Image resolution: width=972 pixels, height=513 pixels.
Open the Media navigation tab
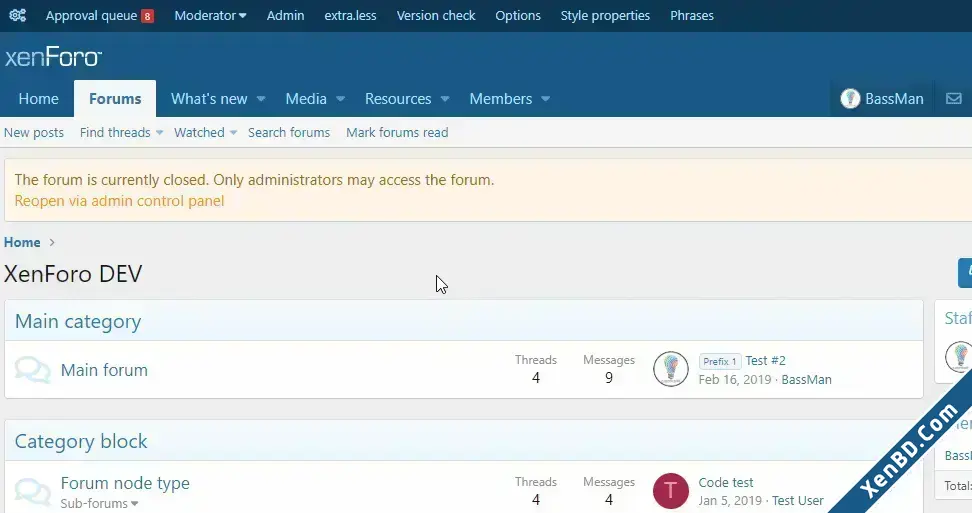(306, 99)
